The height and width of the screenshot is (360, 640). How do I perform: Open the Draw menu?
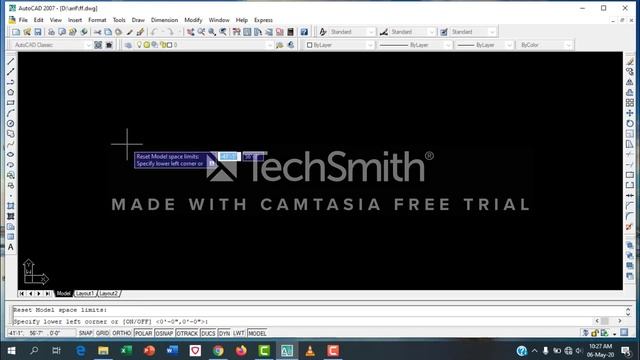pos(138,20)
